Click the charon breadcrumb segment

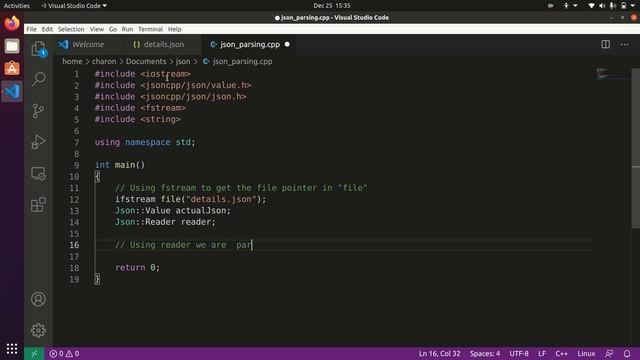point(104,61)
